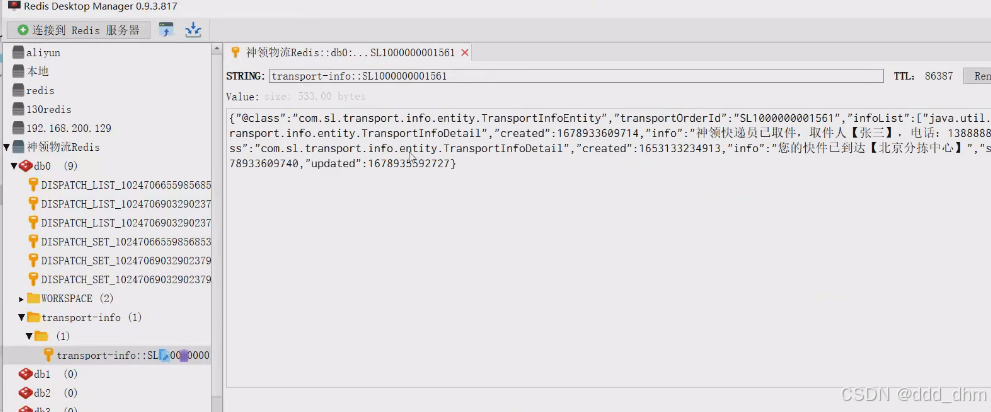
Task: Click inside the JSON value text area
Action: (609, 248)
